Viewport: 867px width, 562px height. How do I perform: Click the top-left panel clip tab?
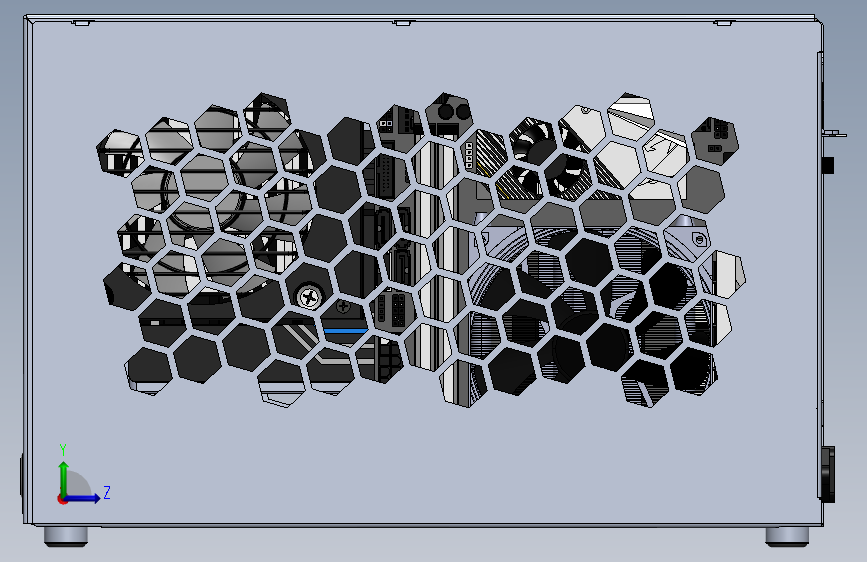pyautogui.click(x=81, y=23)
